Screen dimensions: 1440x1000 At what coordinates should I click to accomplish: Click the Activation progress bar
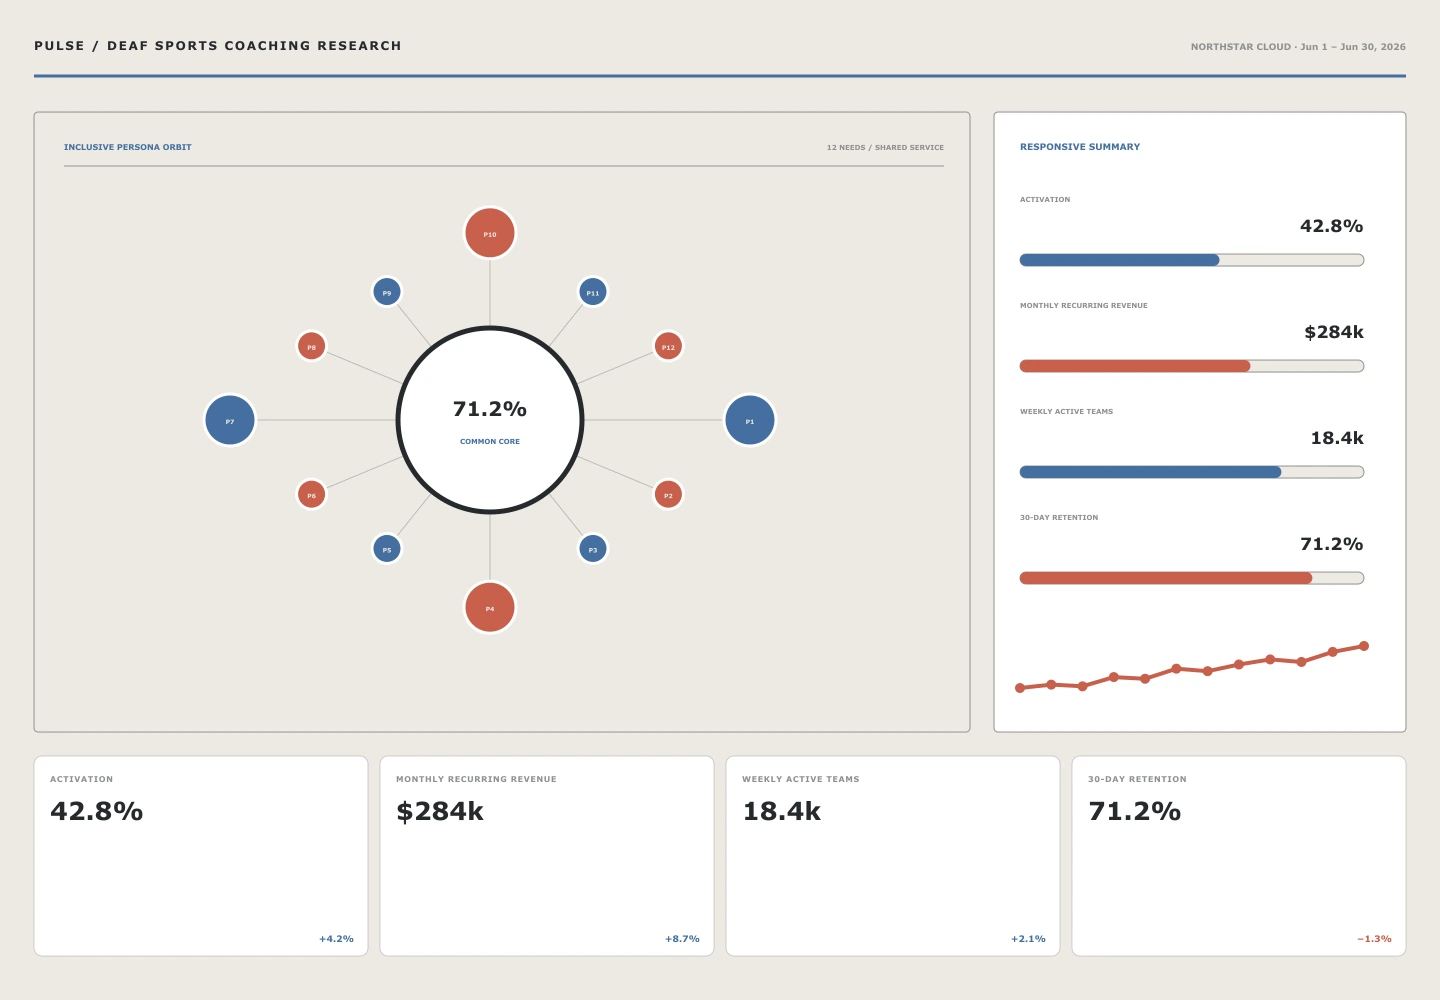tap(1192, 260)
